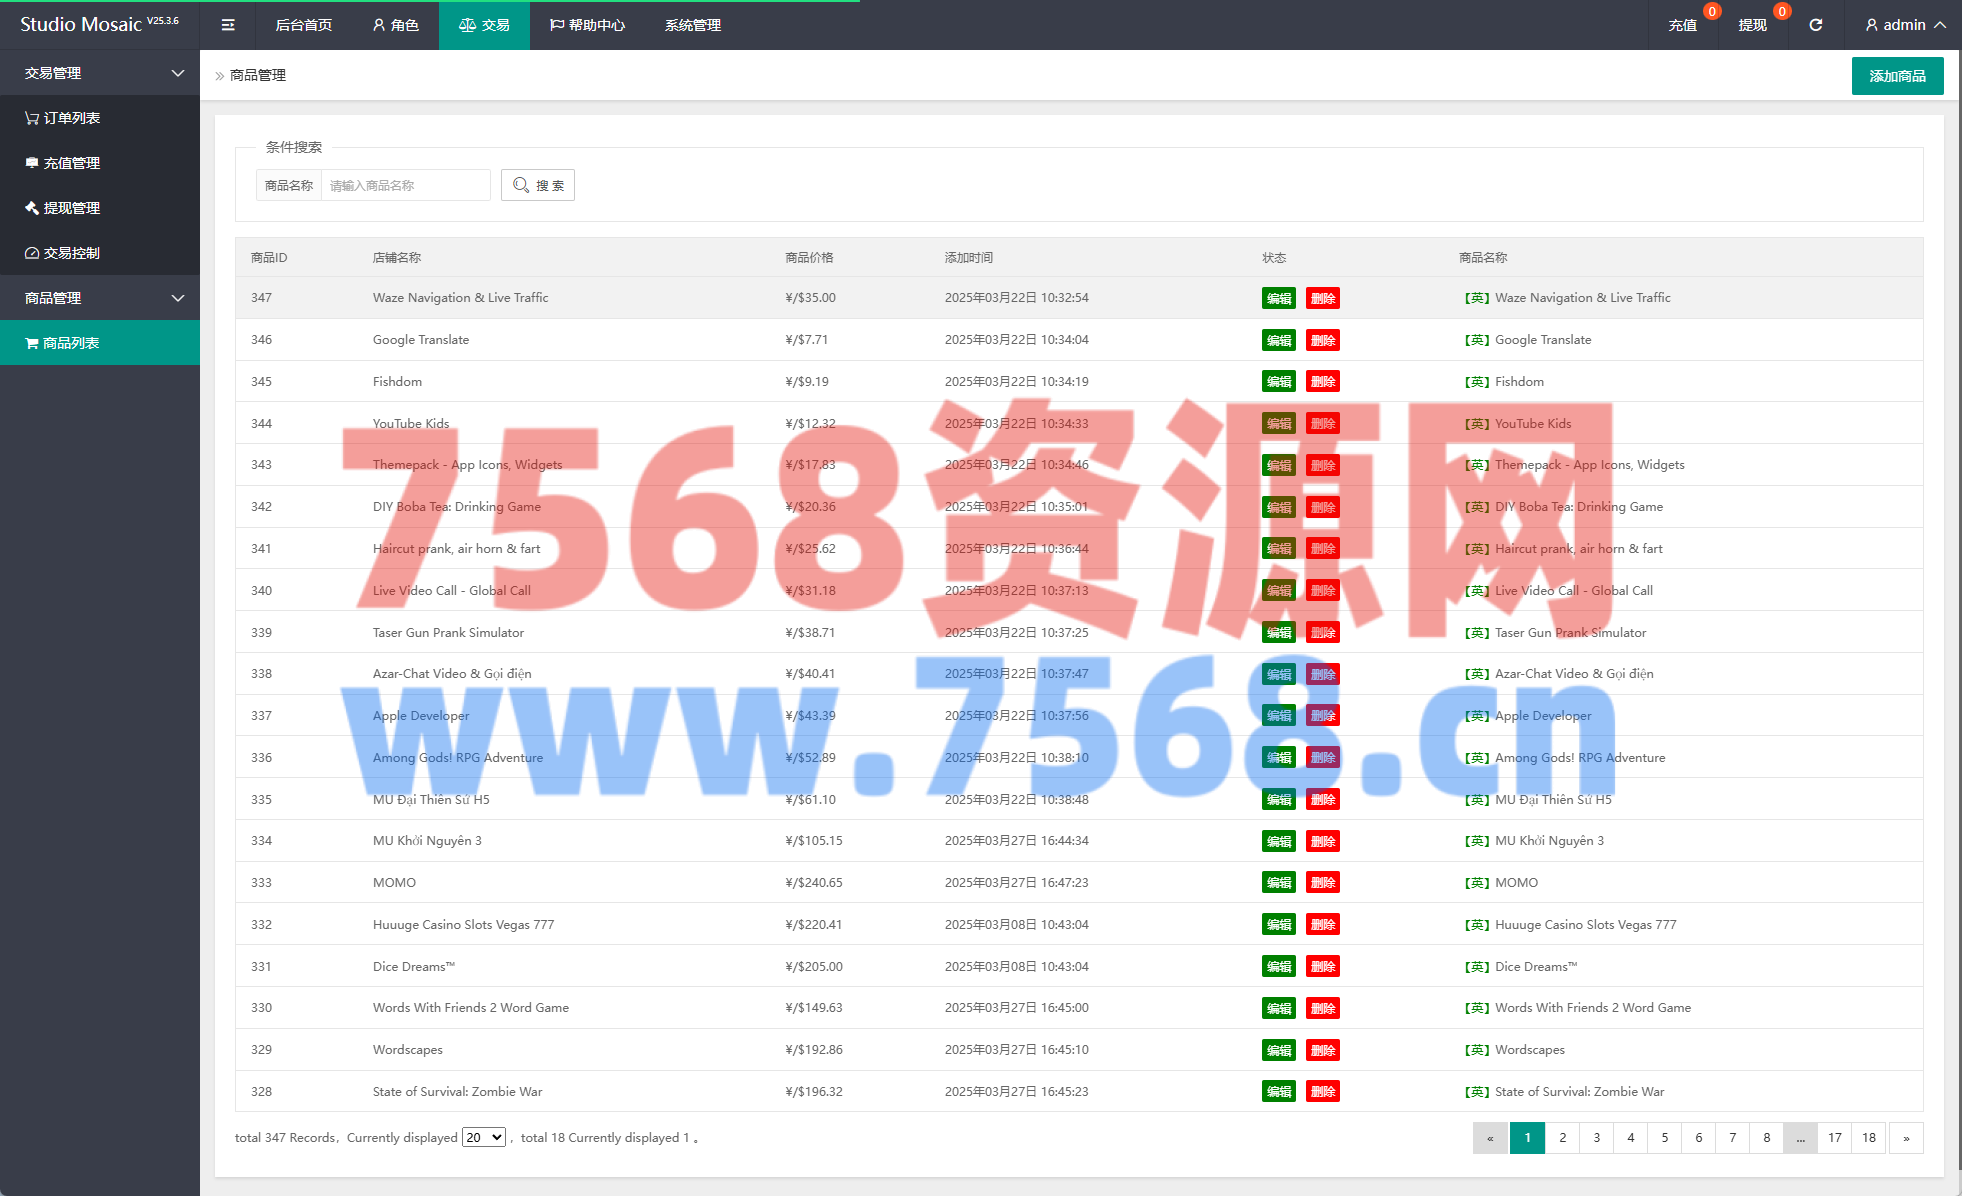The height and width of the screenshot is (1196, 1962).
Task: Select 商品列表 sidebar item
Action: [x=70, y=343]
